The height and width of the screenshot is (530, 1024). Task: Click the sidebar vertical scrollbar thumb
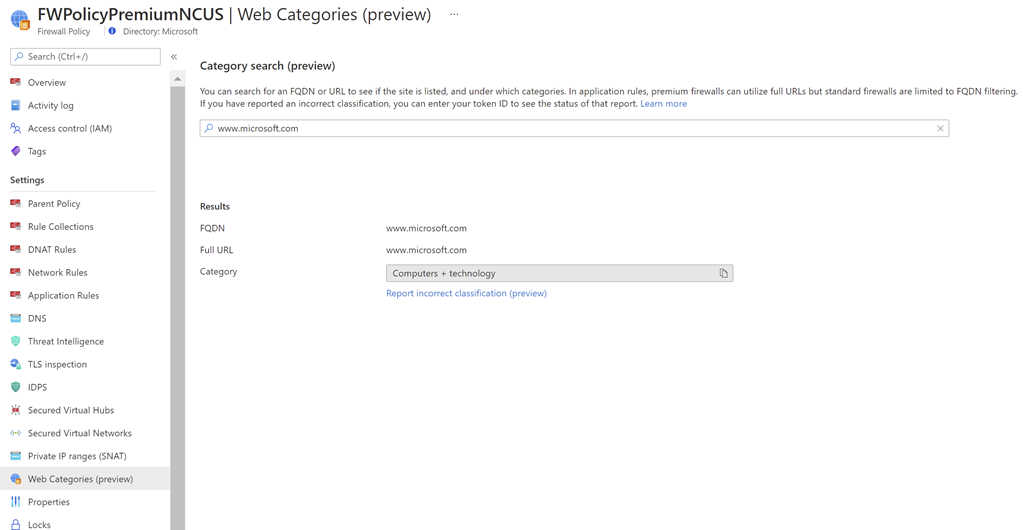click(178, 307)
